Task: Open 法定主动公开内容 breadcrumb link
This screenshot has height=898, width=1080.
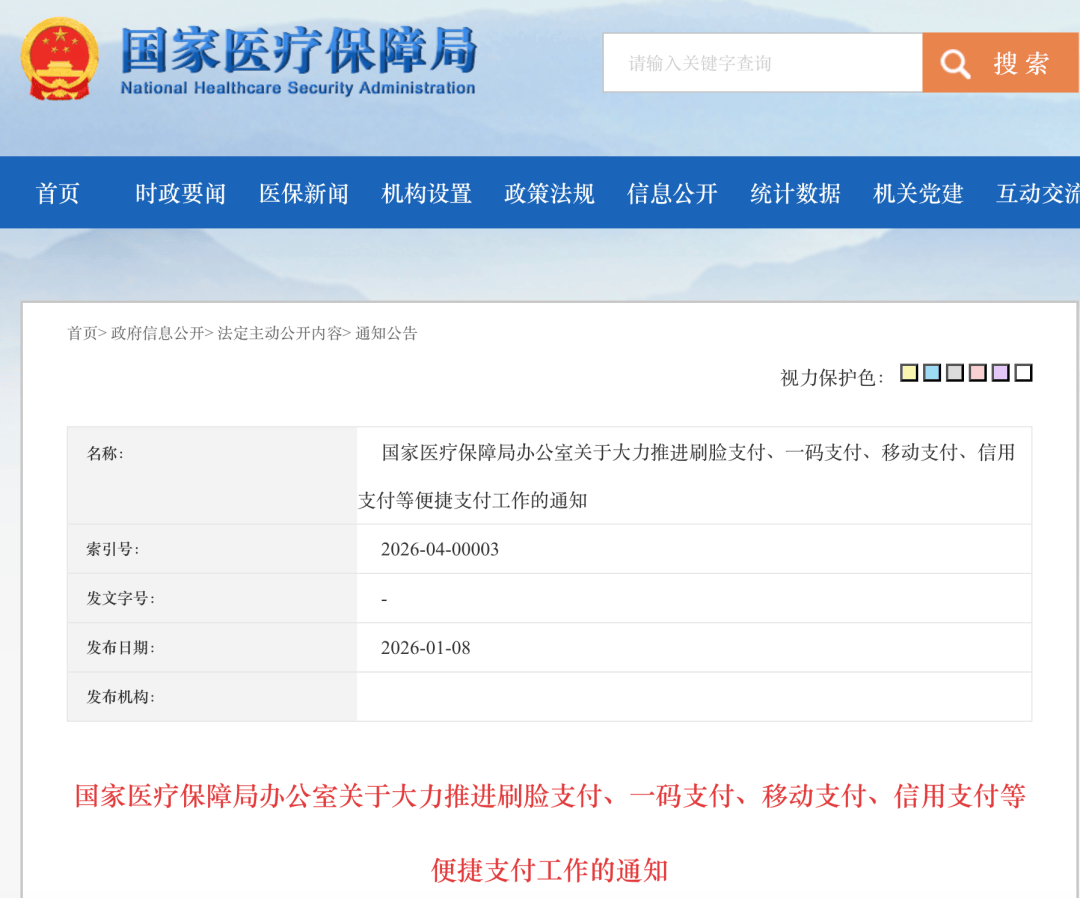Action: 279,333
